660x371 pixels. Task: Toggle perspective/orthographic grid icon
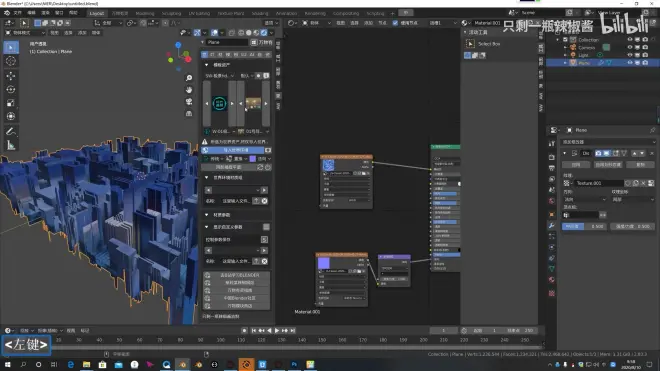pyautogui.click(x=189, y=113)
